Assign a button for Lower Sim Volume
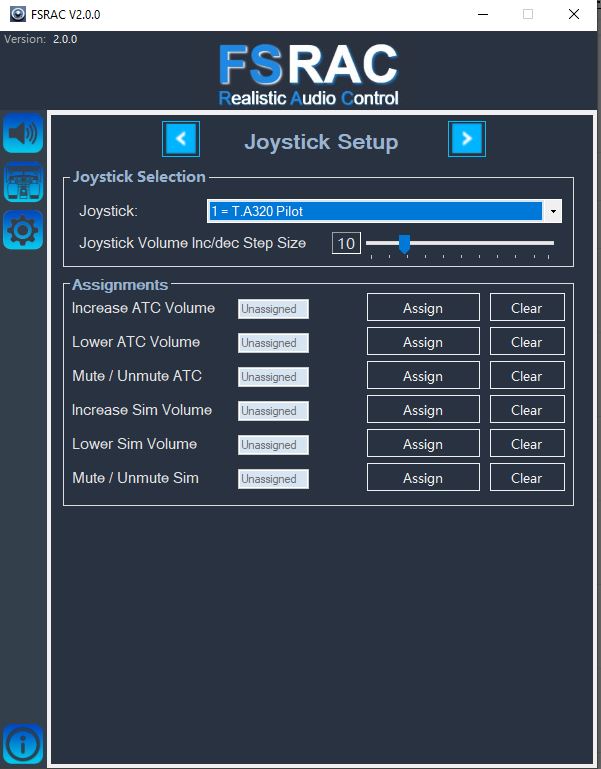The height and width of the screenshot is (769, 601). (423, 443)
